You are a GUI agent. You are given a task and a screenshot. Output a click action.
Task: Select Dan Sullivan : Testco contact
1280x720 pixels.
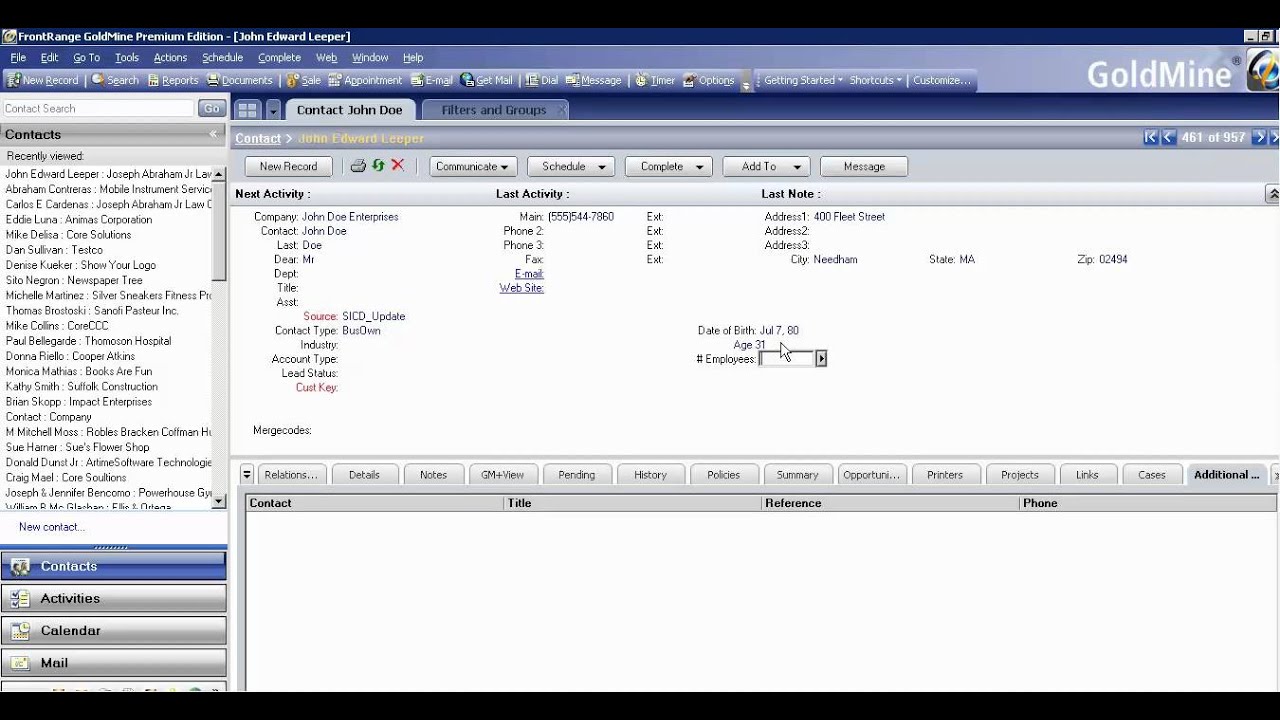coord(54,250)
